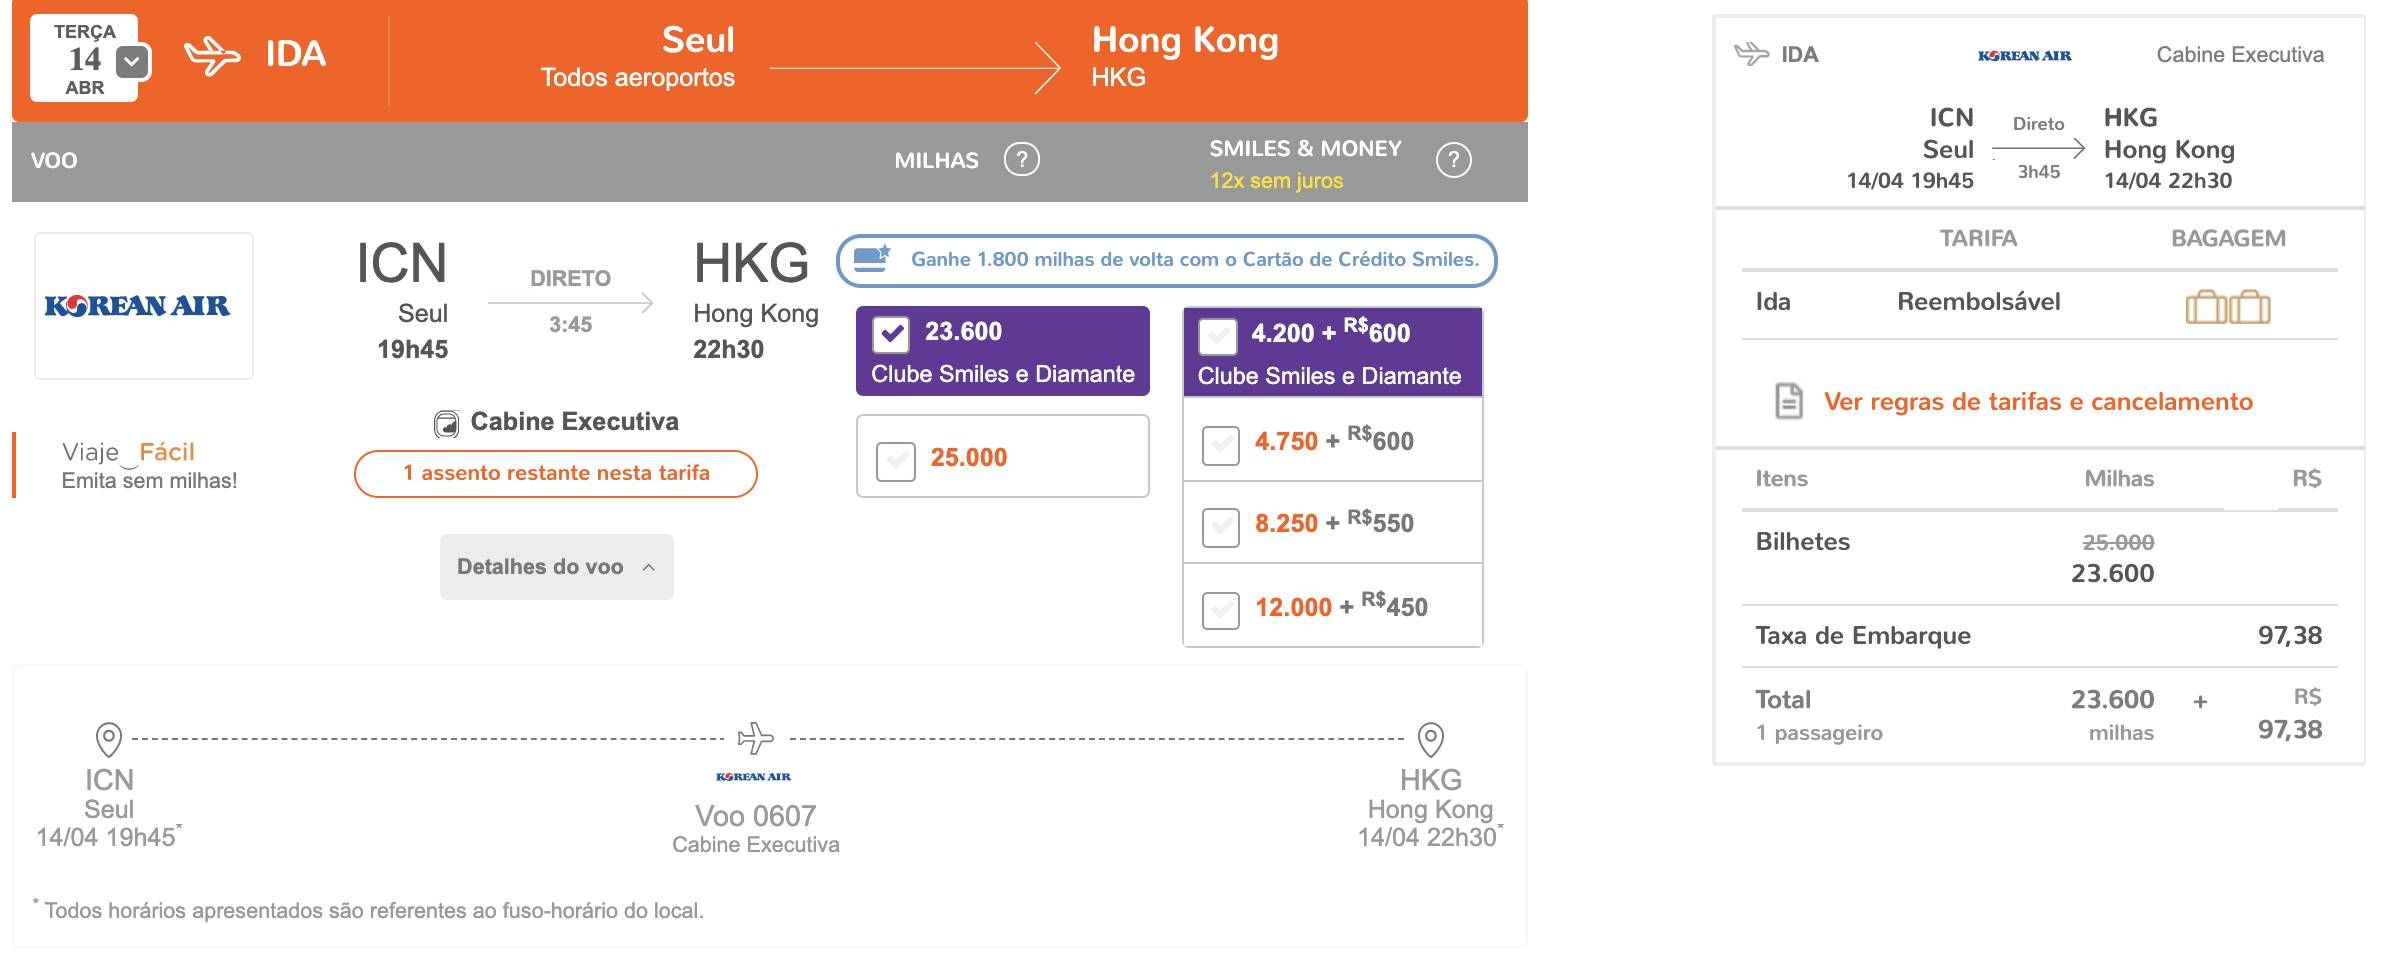Screen dimensions: 2382x960
Task: Click the Viaje Fácil emita sem milhas
Action: point(149,466)
